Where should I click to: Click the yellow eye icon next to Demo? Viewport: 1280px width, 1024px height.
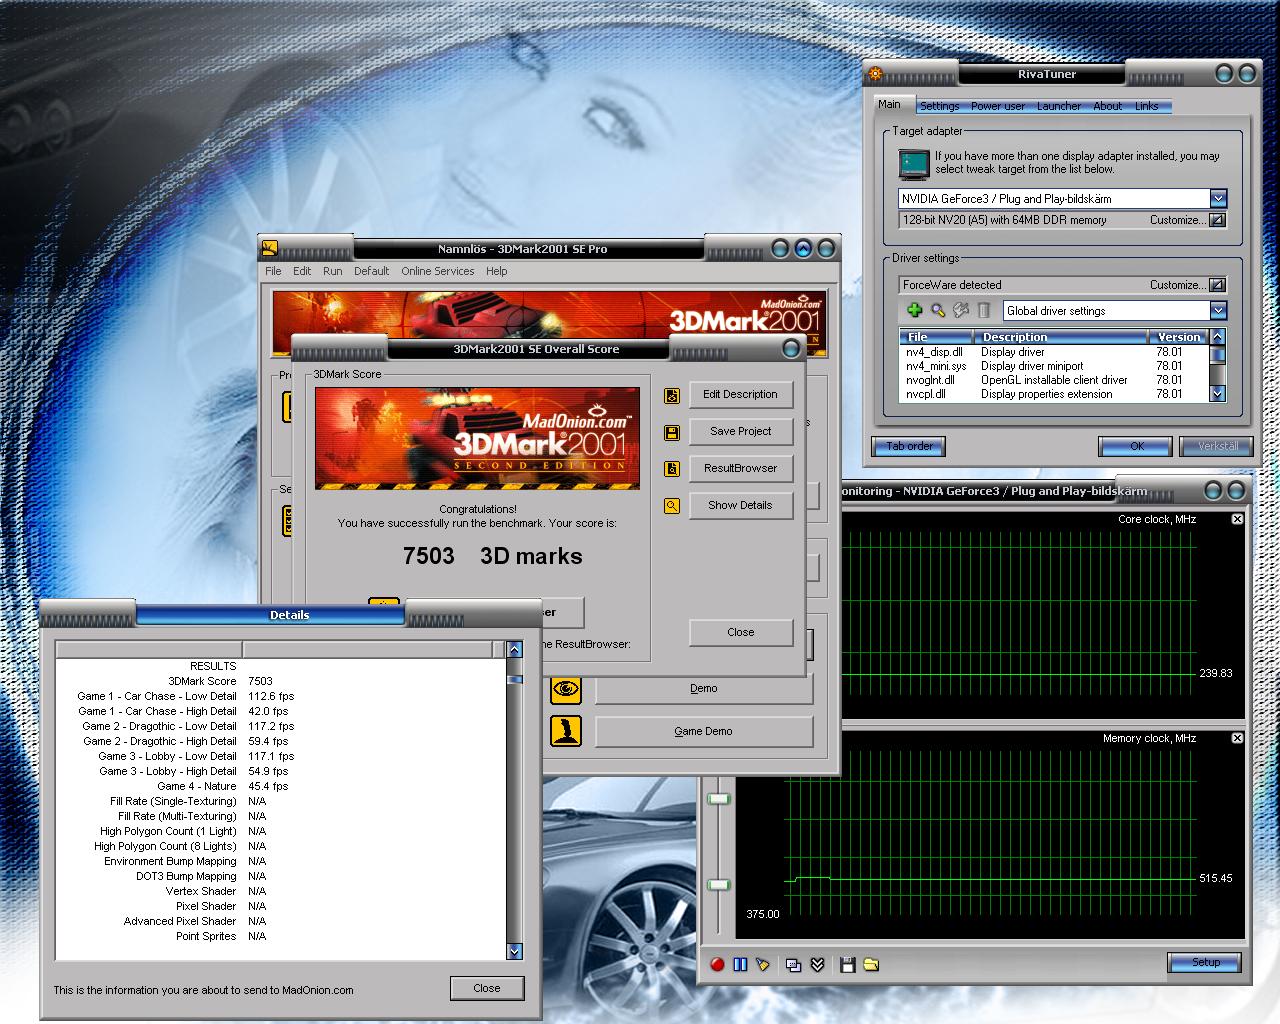[x=566, y=688]
